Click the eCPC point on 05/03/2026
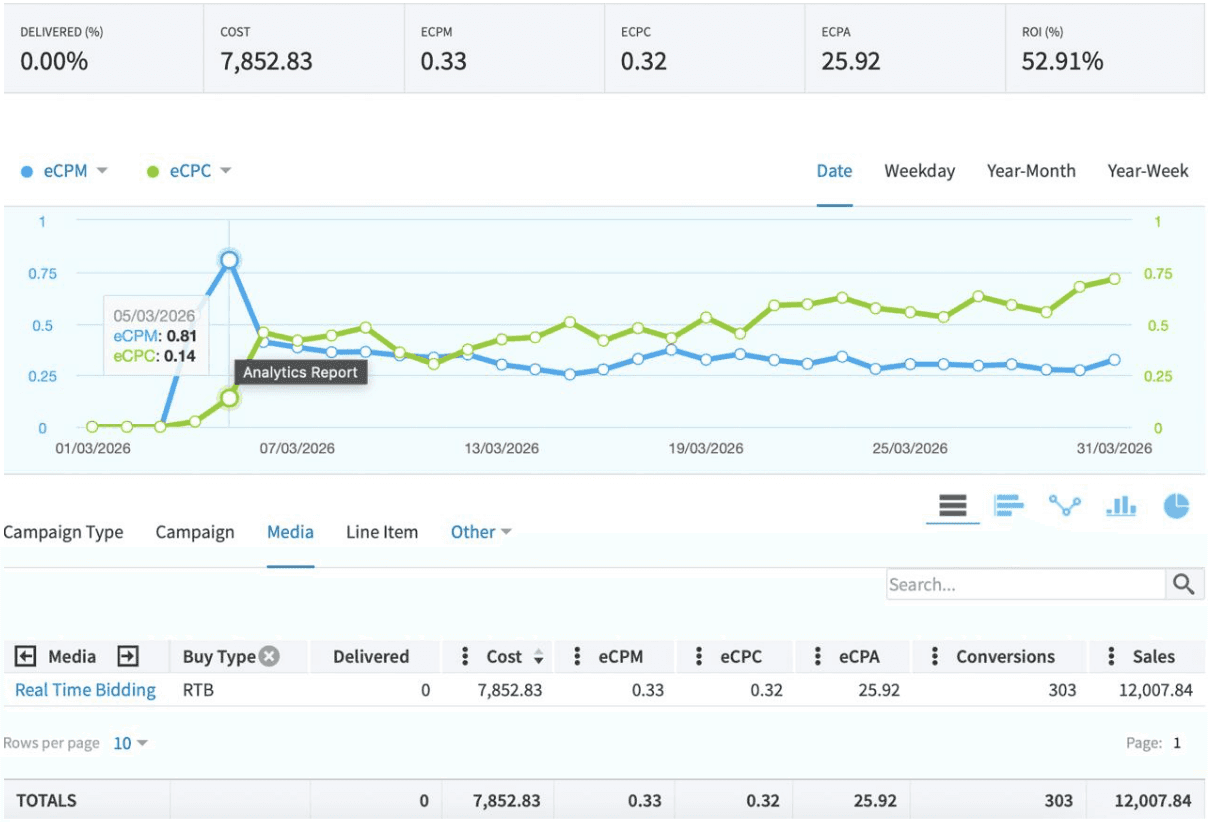This screenshot has width=1208, height=822. [229, 398]
